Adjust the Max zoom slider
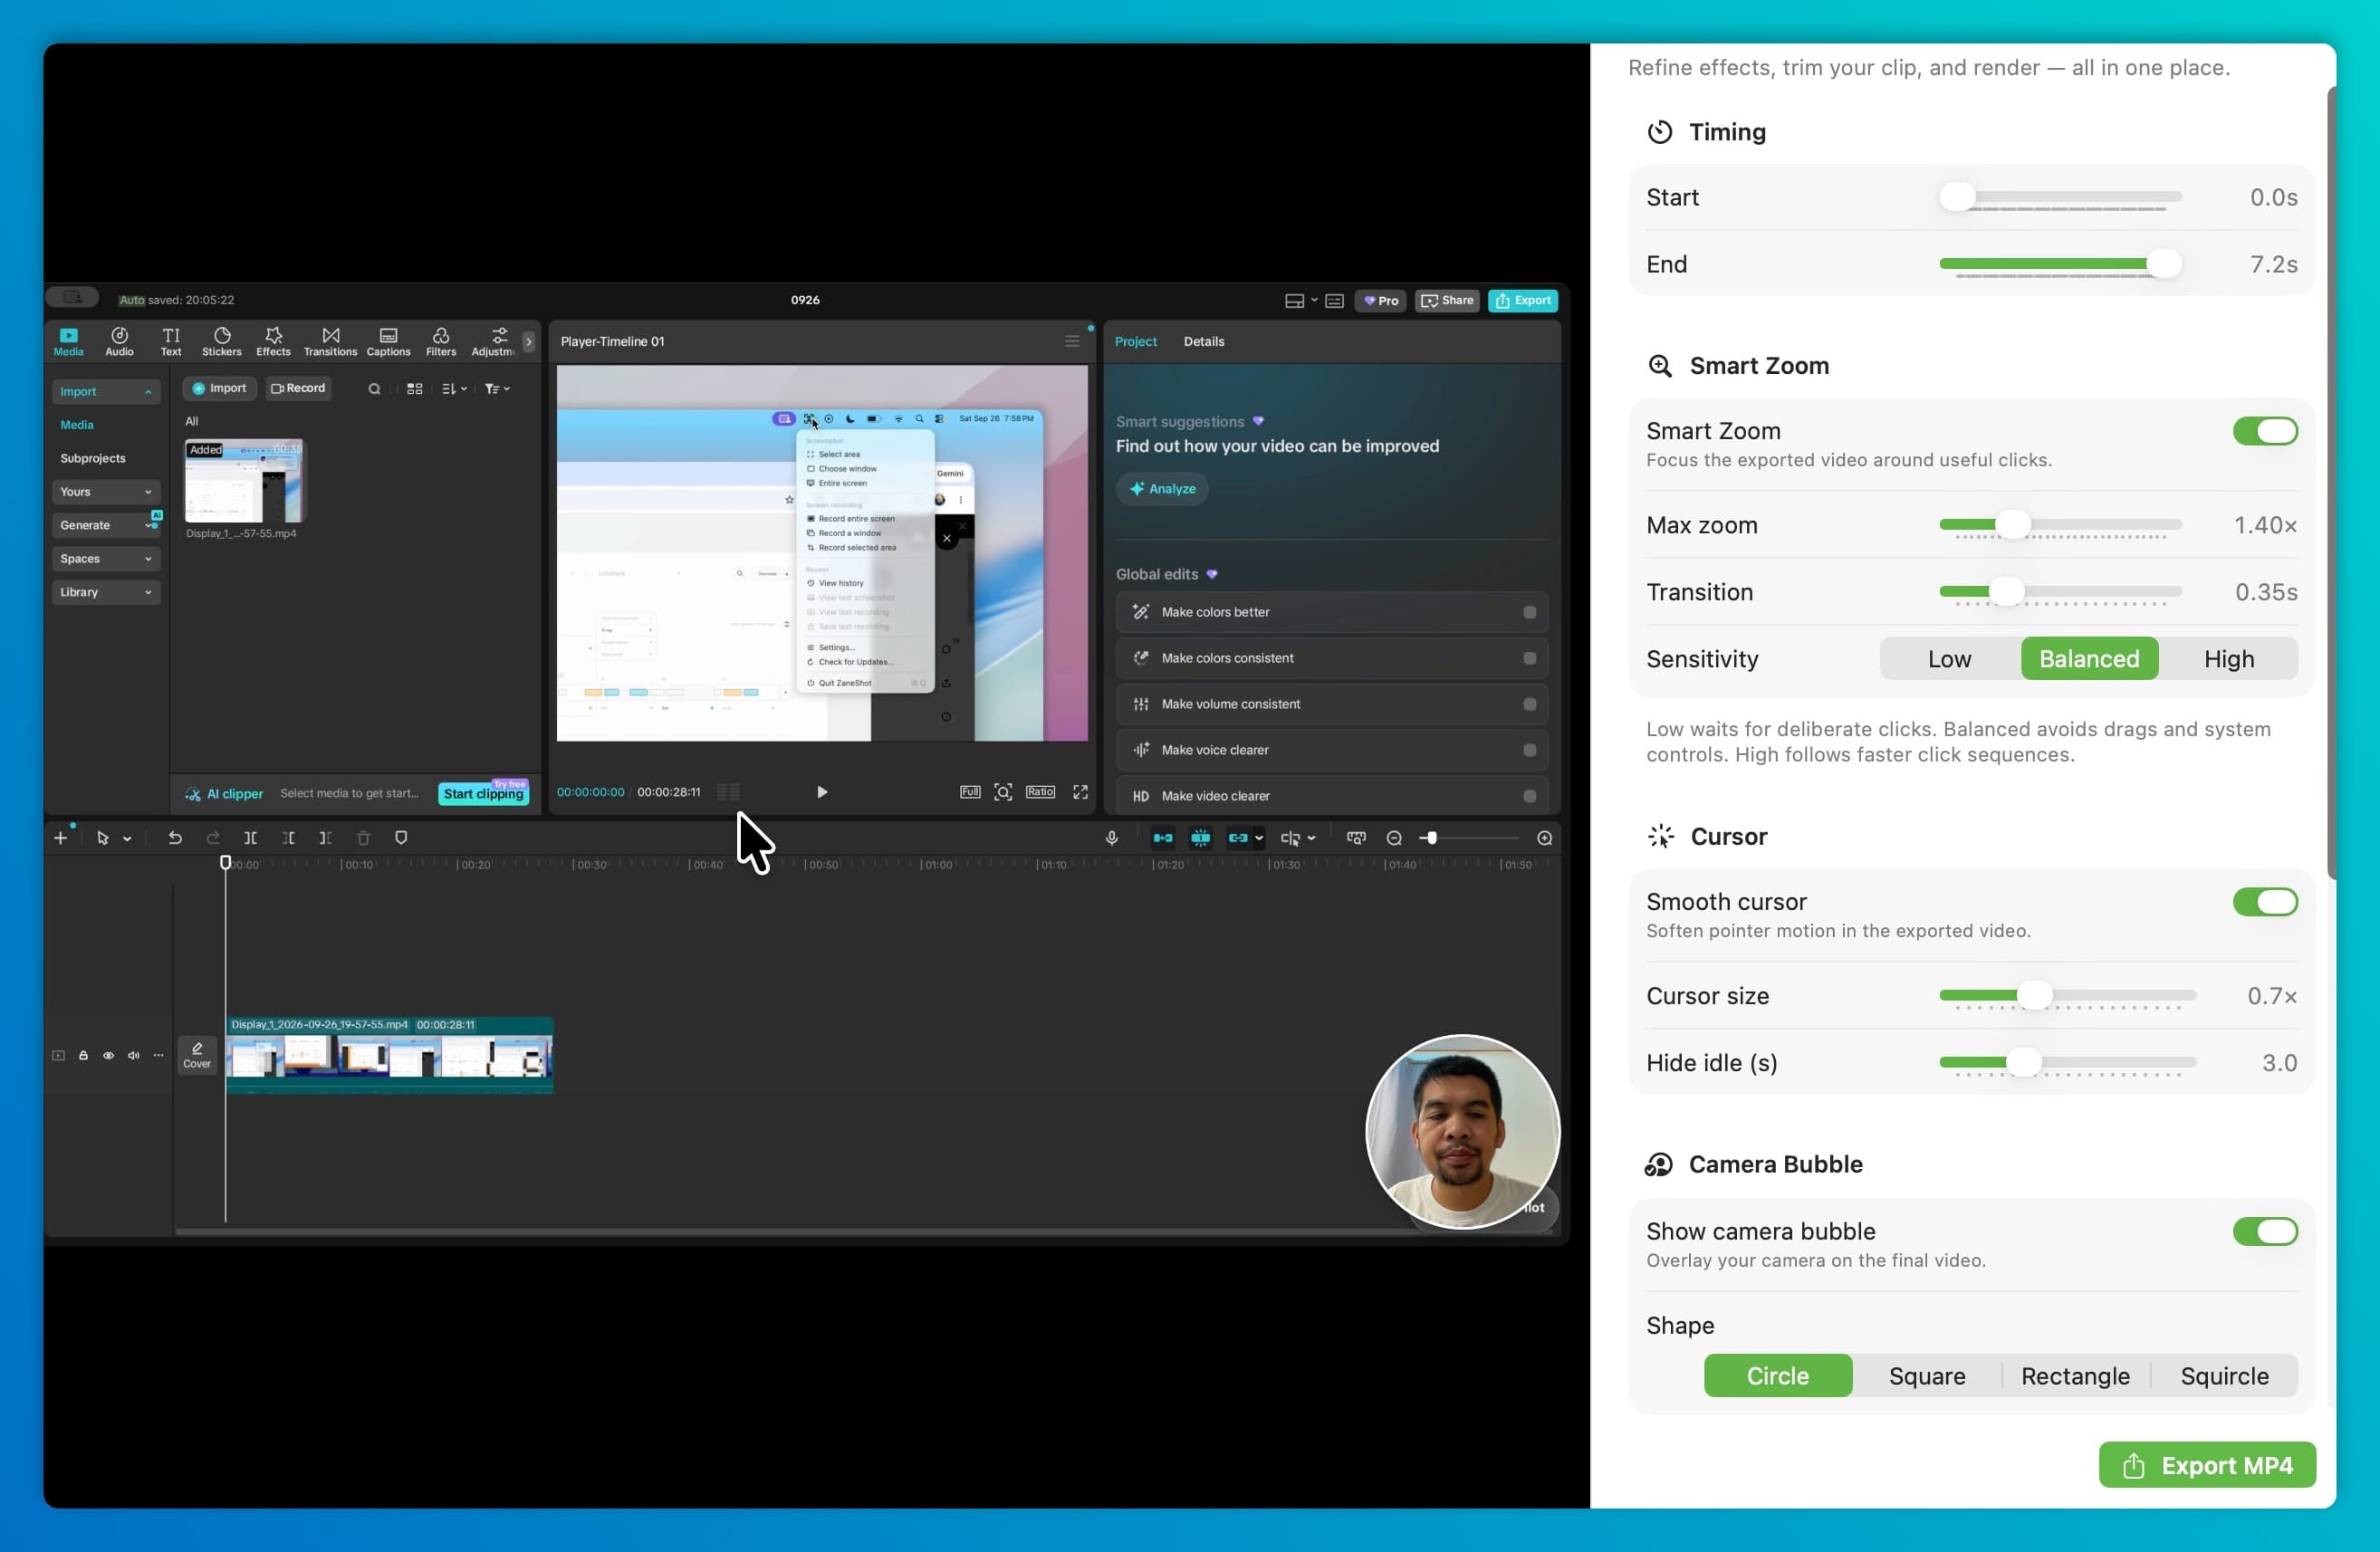2380x1552 pixels. coord(2012,524)
